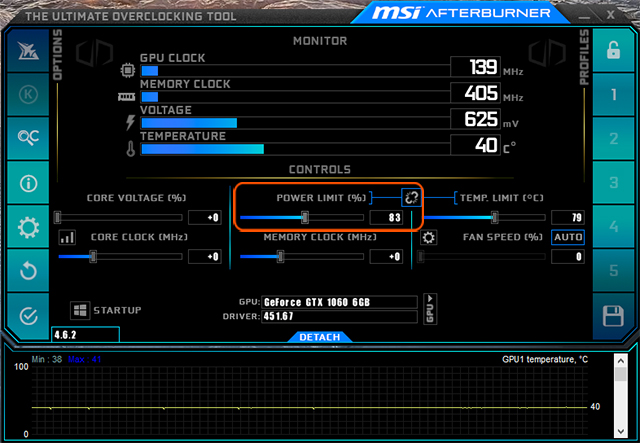Click the right arrow icon near PROFILES
The image size is (640, 443).
coord(547,53)
